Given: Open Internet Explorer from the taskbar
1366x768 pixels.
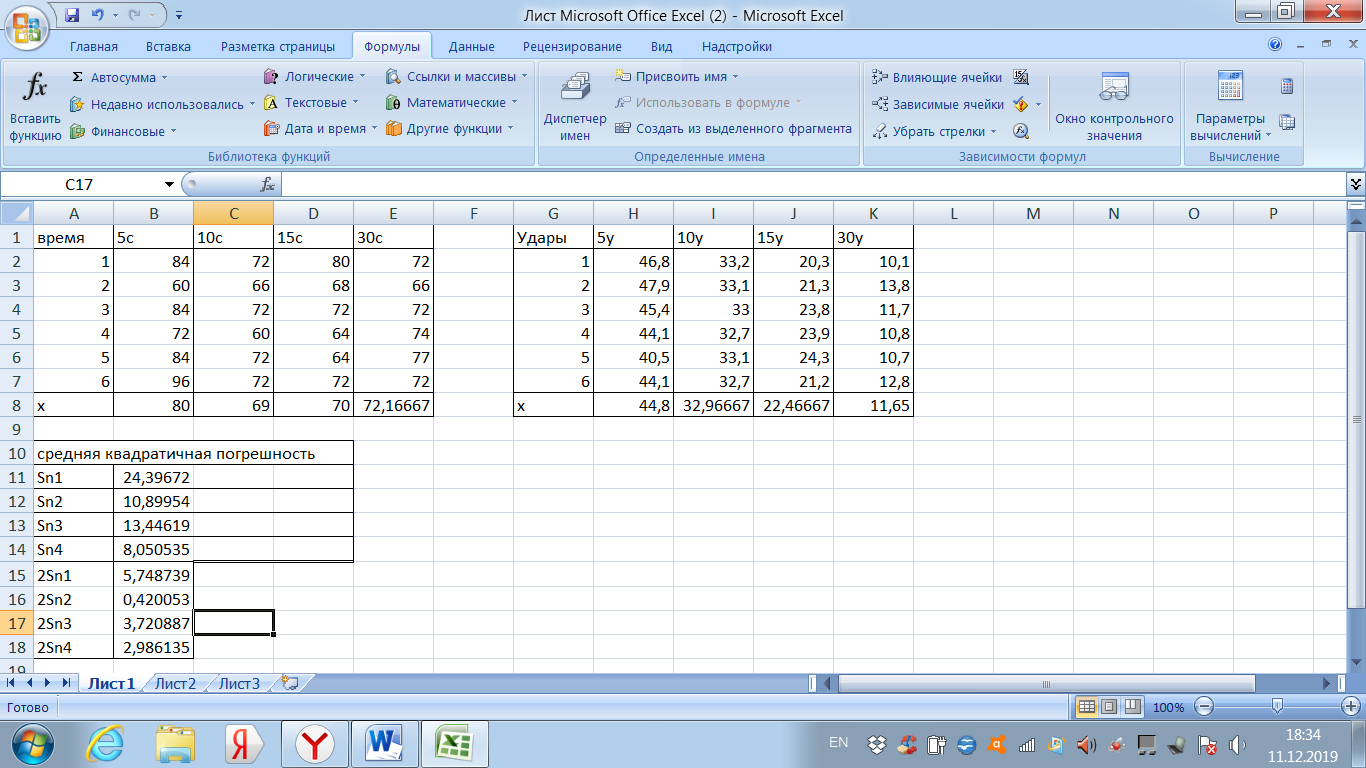Looking at the screenshot, I should pyautogui.click(x=106, y=744).
